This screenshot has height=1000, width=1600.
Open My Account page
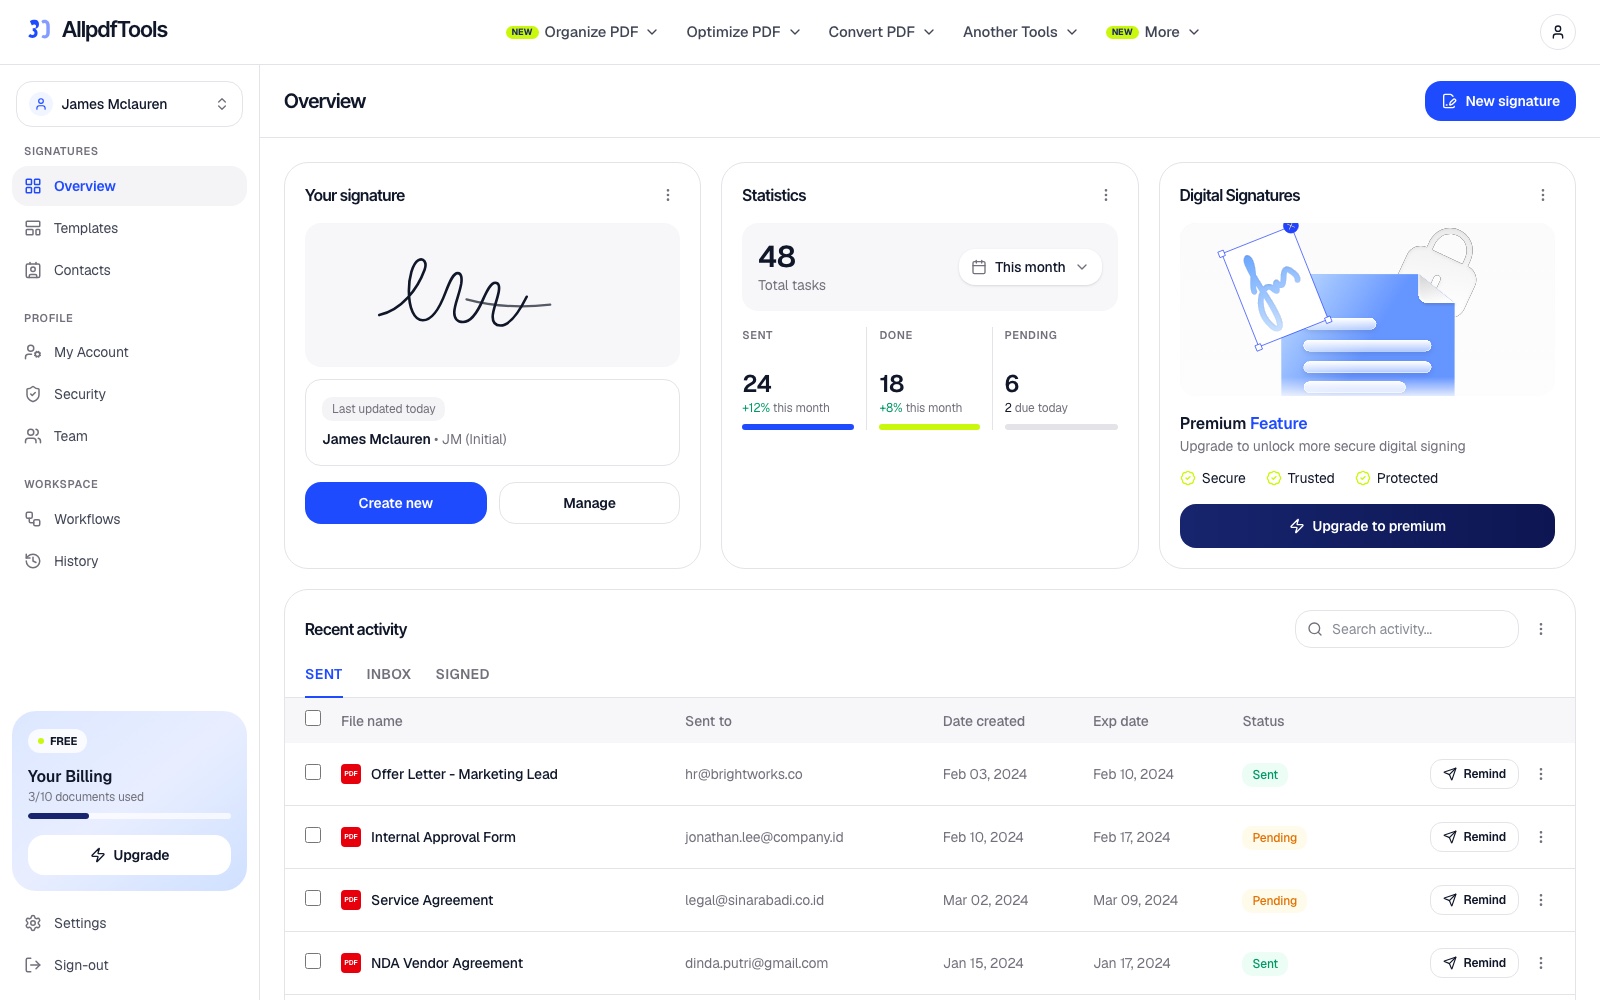[129, 352]
